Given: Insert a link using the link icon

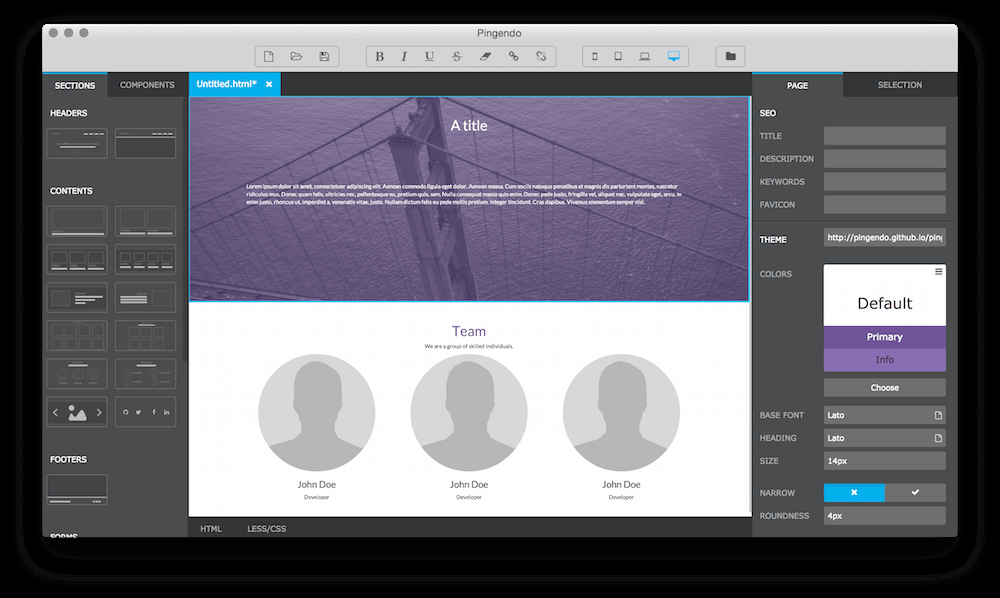Looking at the screenshot, I should coord(513,56).
